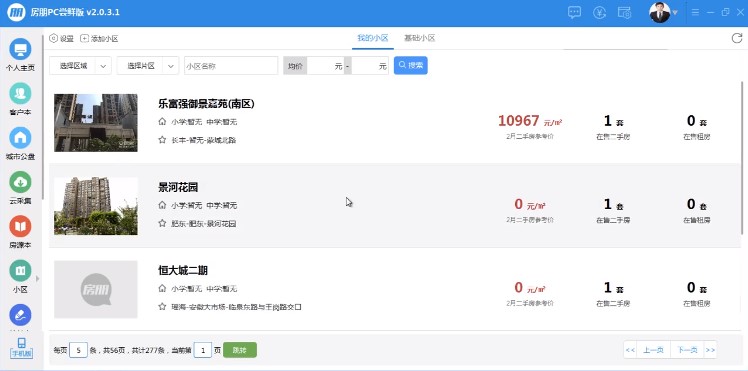The height and width of the screenshot is (371, 748).
Task: Open the user avatar dropdown arrow
Action: point(675,13)
